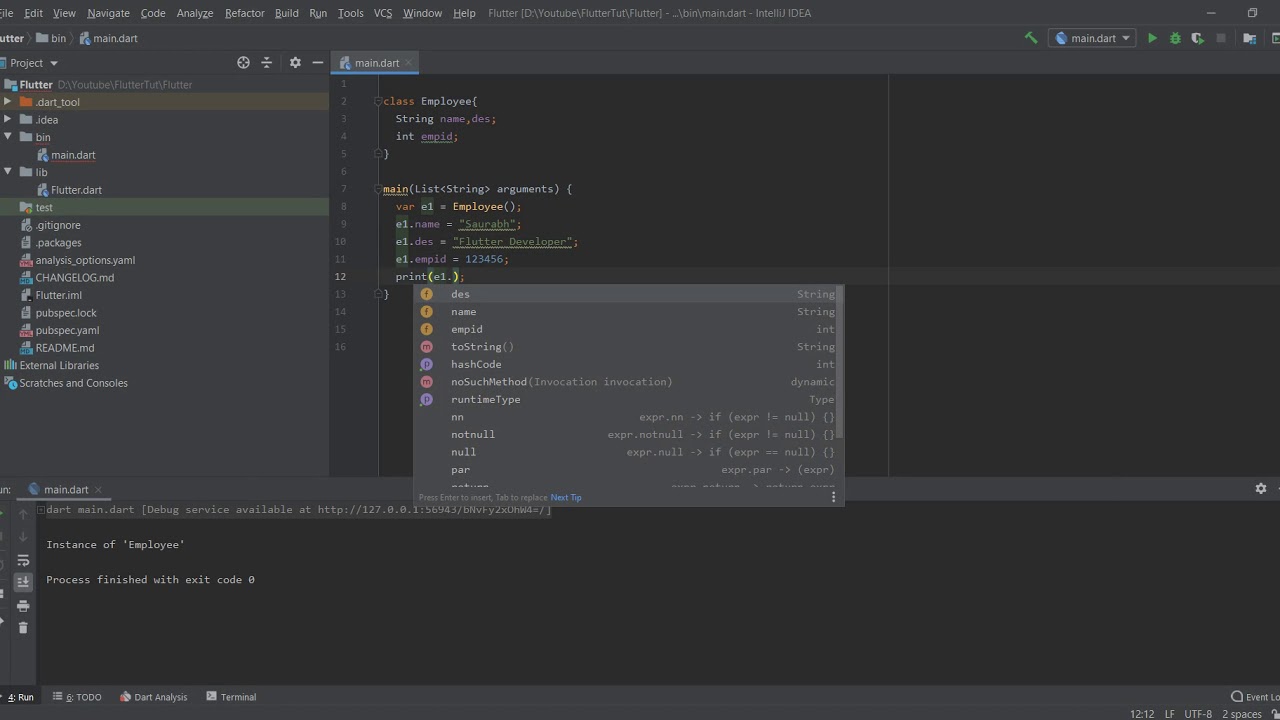Open the Build menu
The height and width of the screenshot is (720, 1280).
click(287, 13)
